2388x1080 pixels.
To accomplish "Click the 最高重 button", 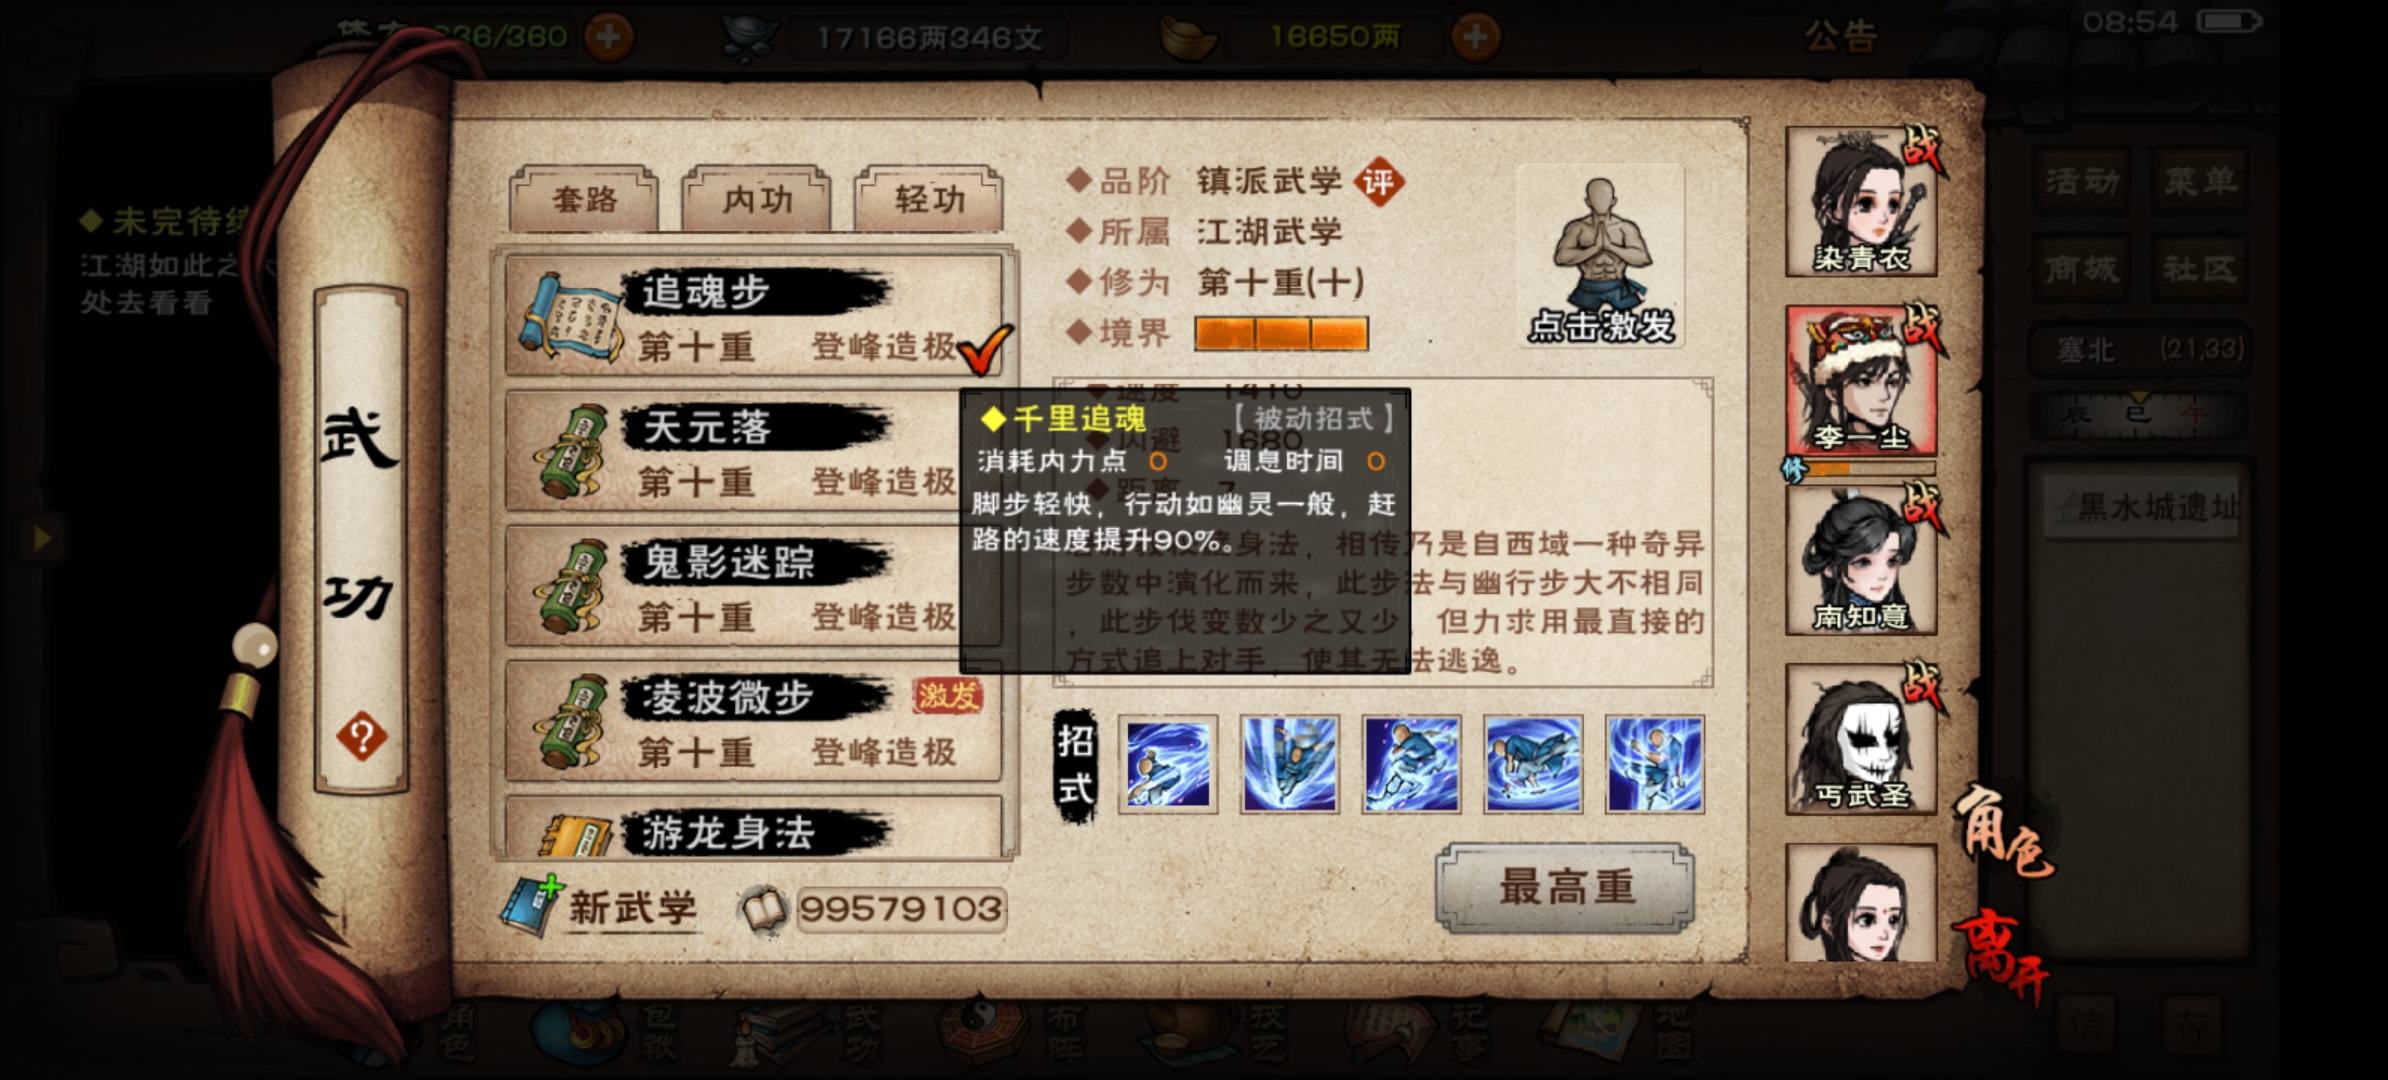I will (x=1566, y=888).
